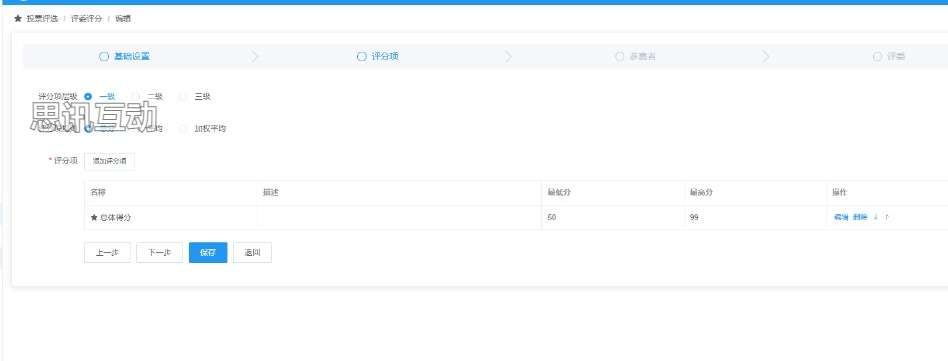The image size is (948, 361).
Task: Select the 总体得分 name cell
Action: point(170,217)
